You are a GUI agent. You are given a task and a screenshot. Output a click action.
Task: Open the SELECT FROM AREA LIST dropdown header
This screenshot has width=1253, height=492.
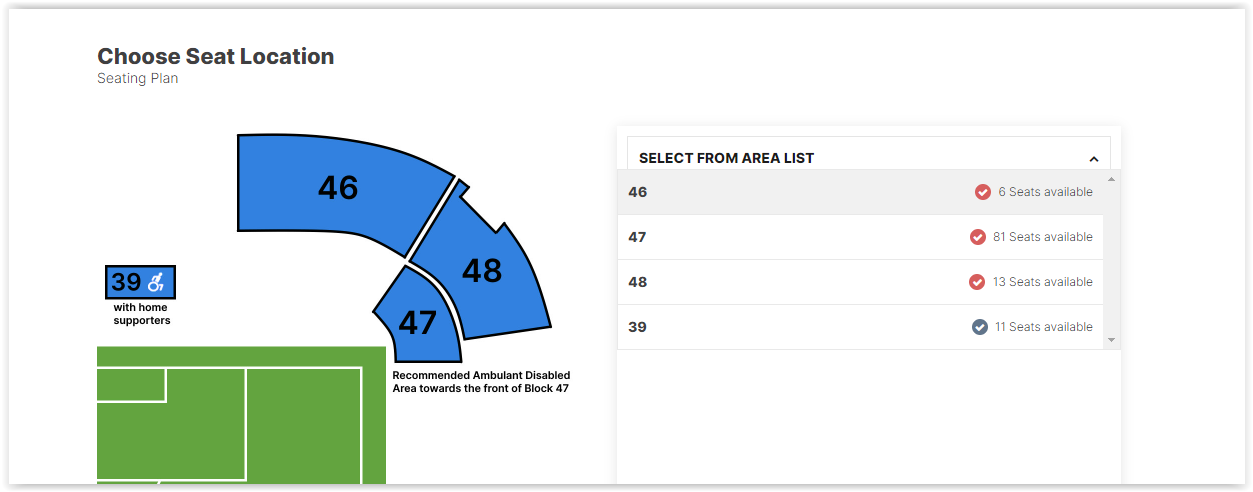(869, 157)
